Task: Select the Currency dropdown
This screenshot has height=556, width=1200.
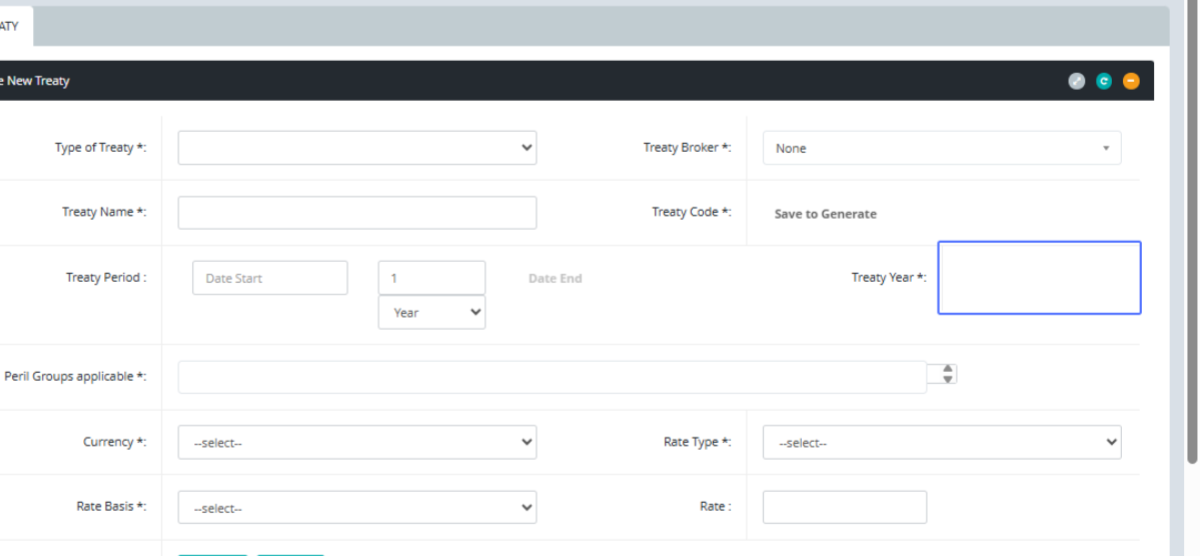Action: point(357,442)
